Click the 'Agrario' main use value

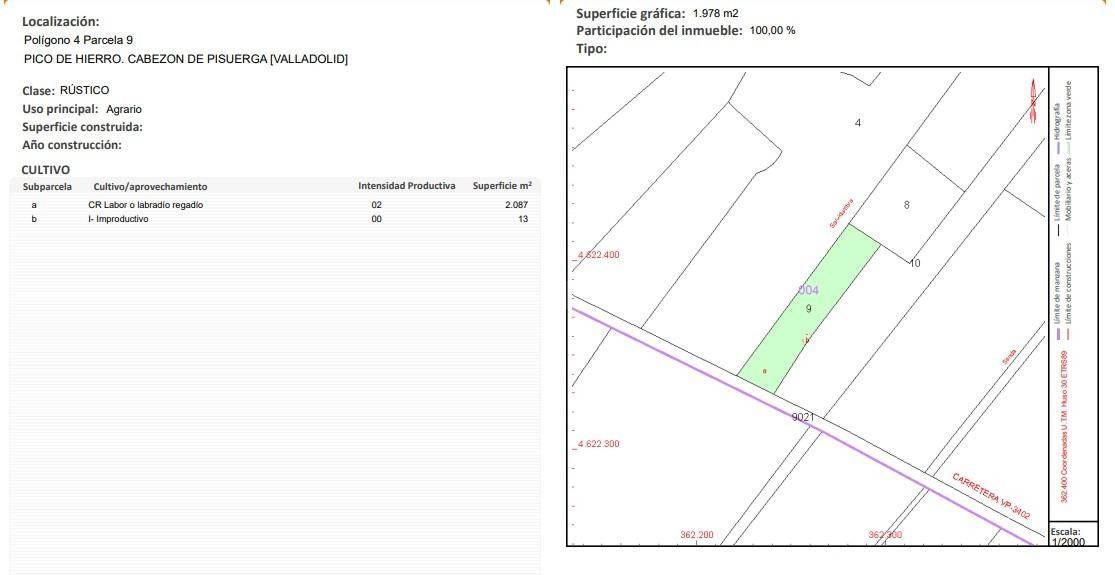coord(124,109)
